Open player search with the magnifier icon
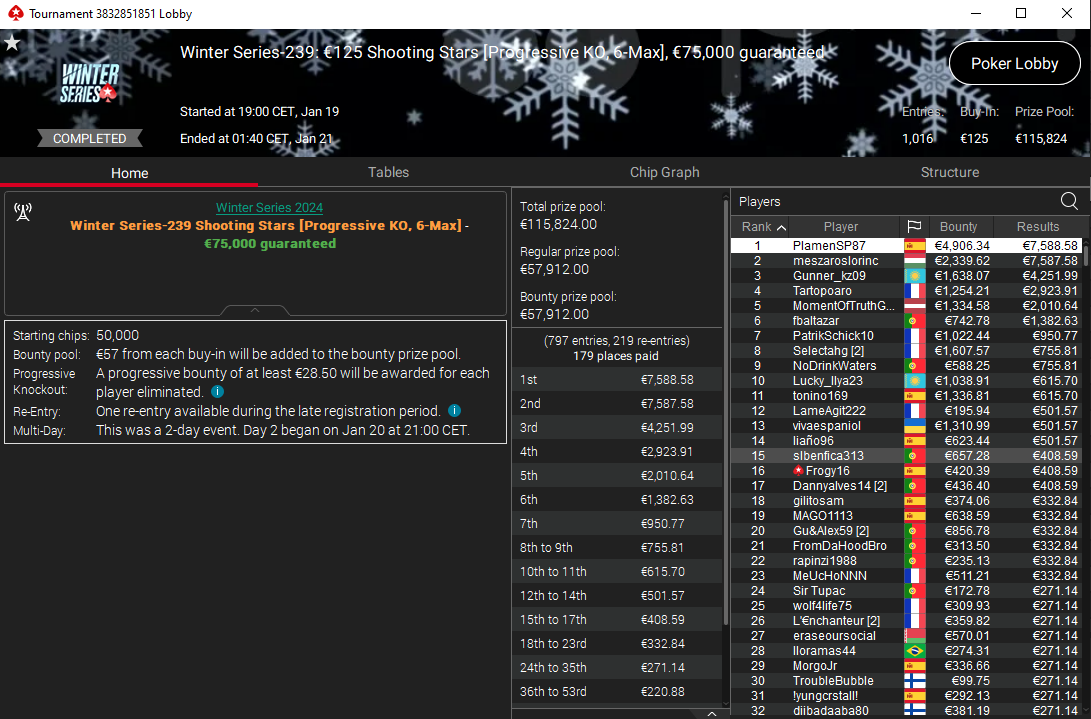1091x719 pixels. 1069,201
